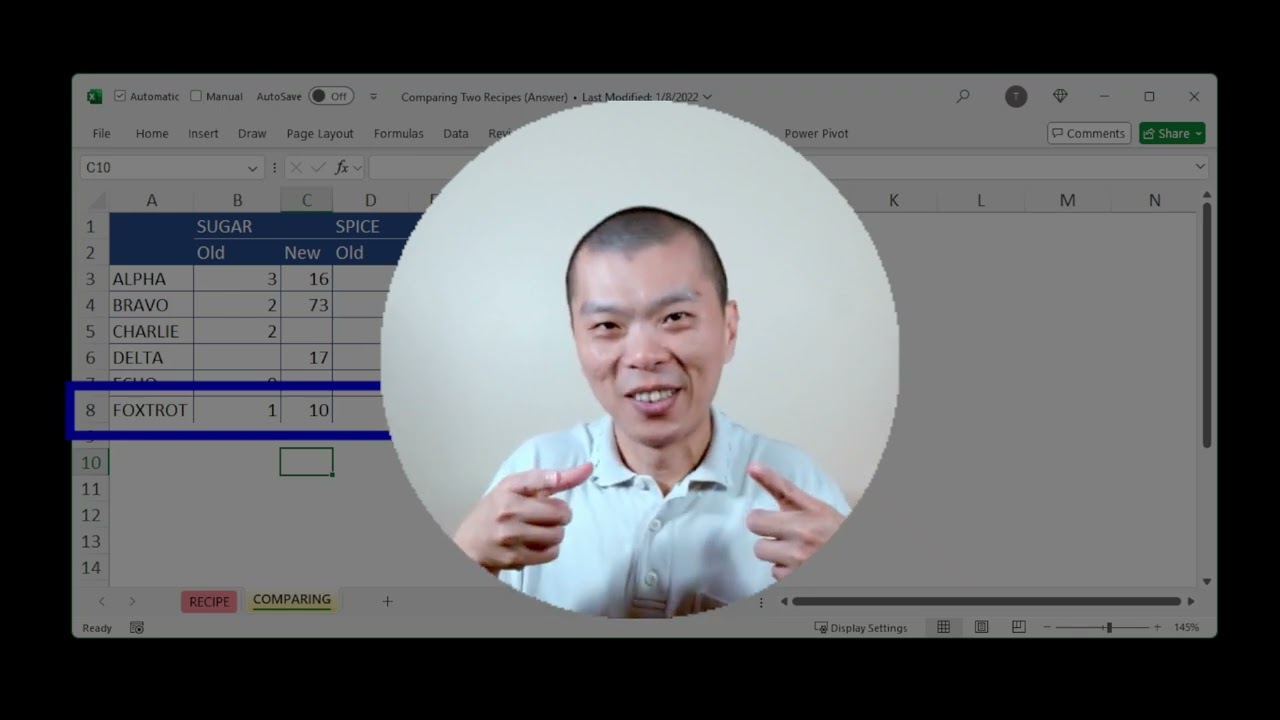Image resolution: width=1280 pixels, height=720 pixels.
Task: Click the cell containing 73
Action: (307, 305)
